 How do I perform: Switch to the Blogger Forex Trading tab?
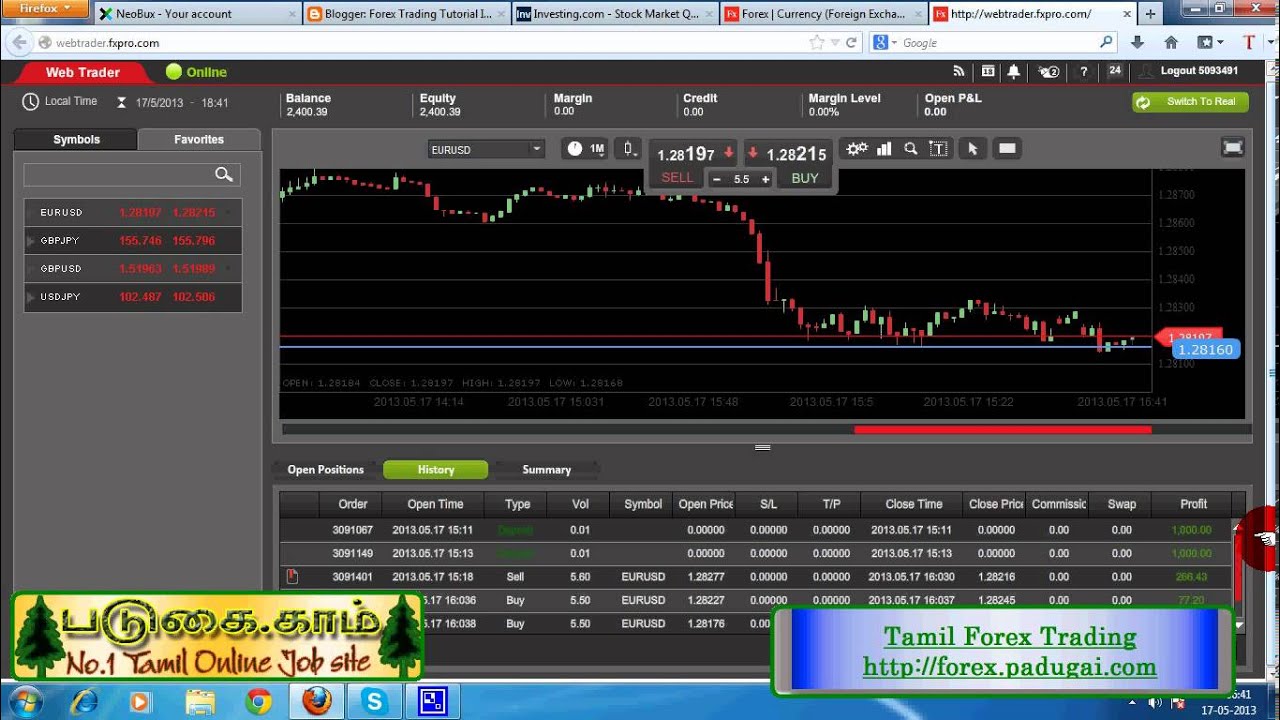pyautogui.click(x=405, y=14)
